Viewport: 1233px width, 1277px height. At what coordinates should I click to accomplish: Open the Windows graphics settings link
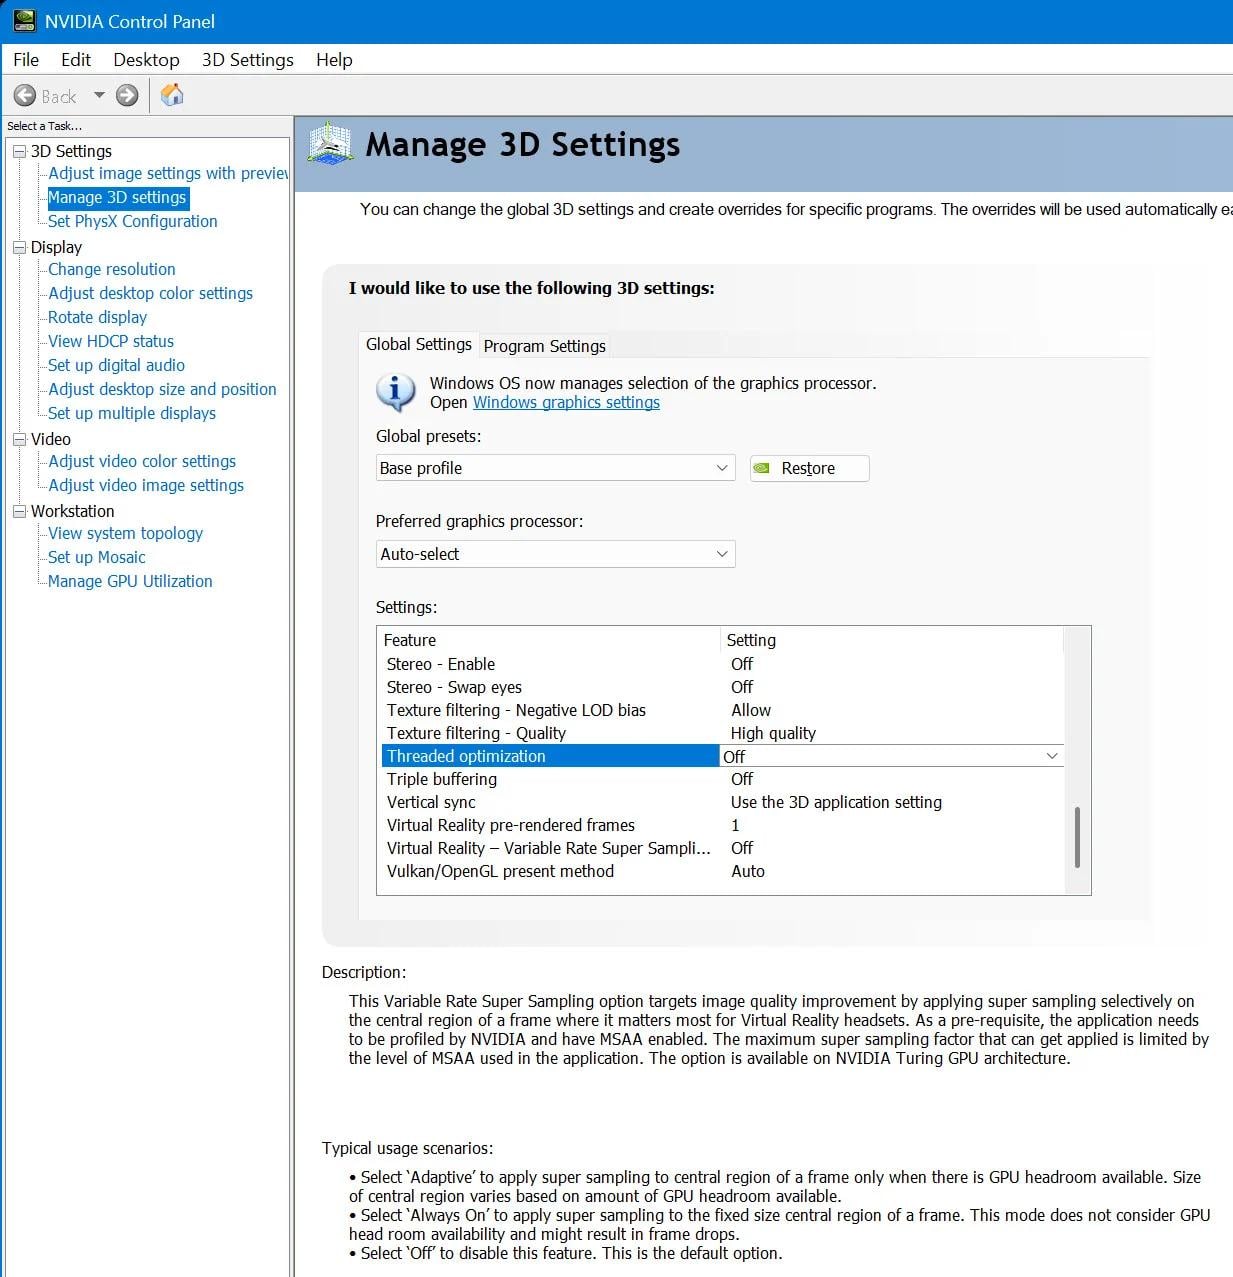click(566, 402)
